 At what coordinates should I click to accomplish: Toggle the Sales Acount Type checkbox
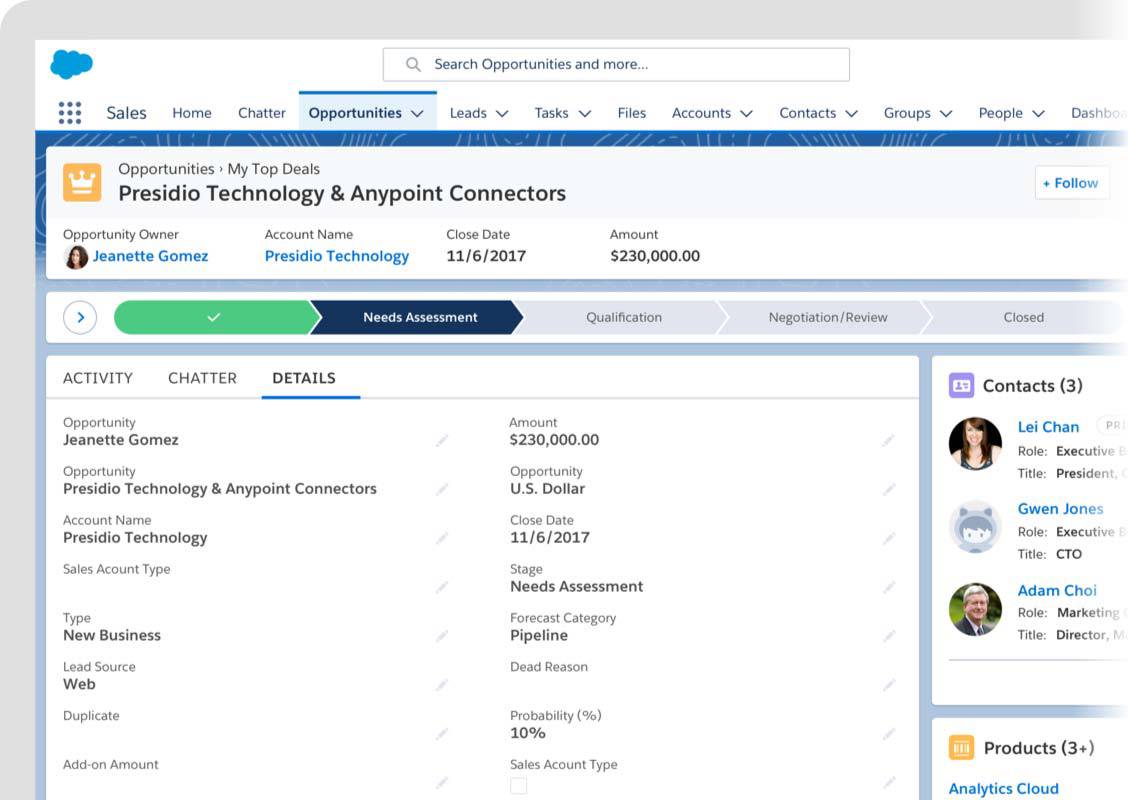tap(518, 786)
